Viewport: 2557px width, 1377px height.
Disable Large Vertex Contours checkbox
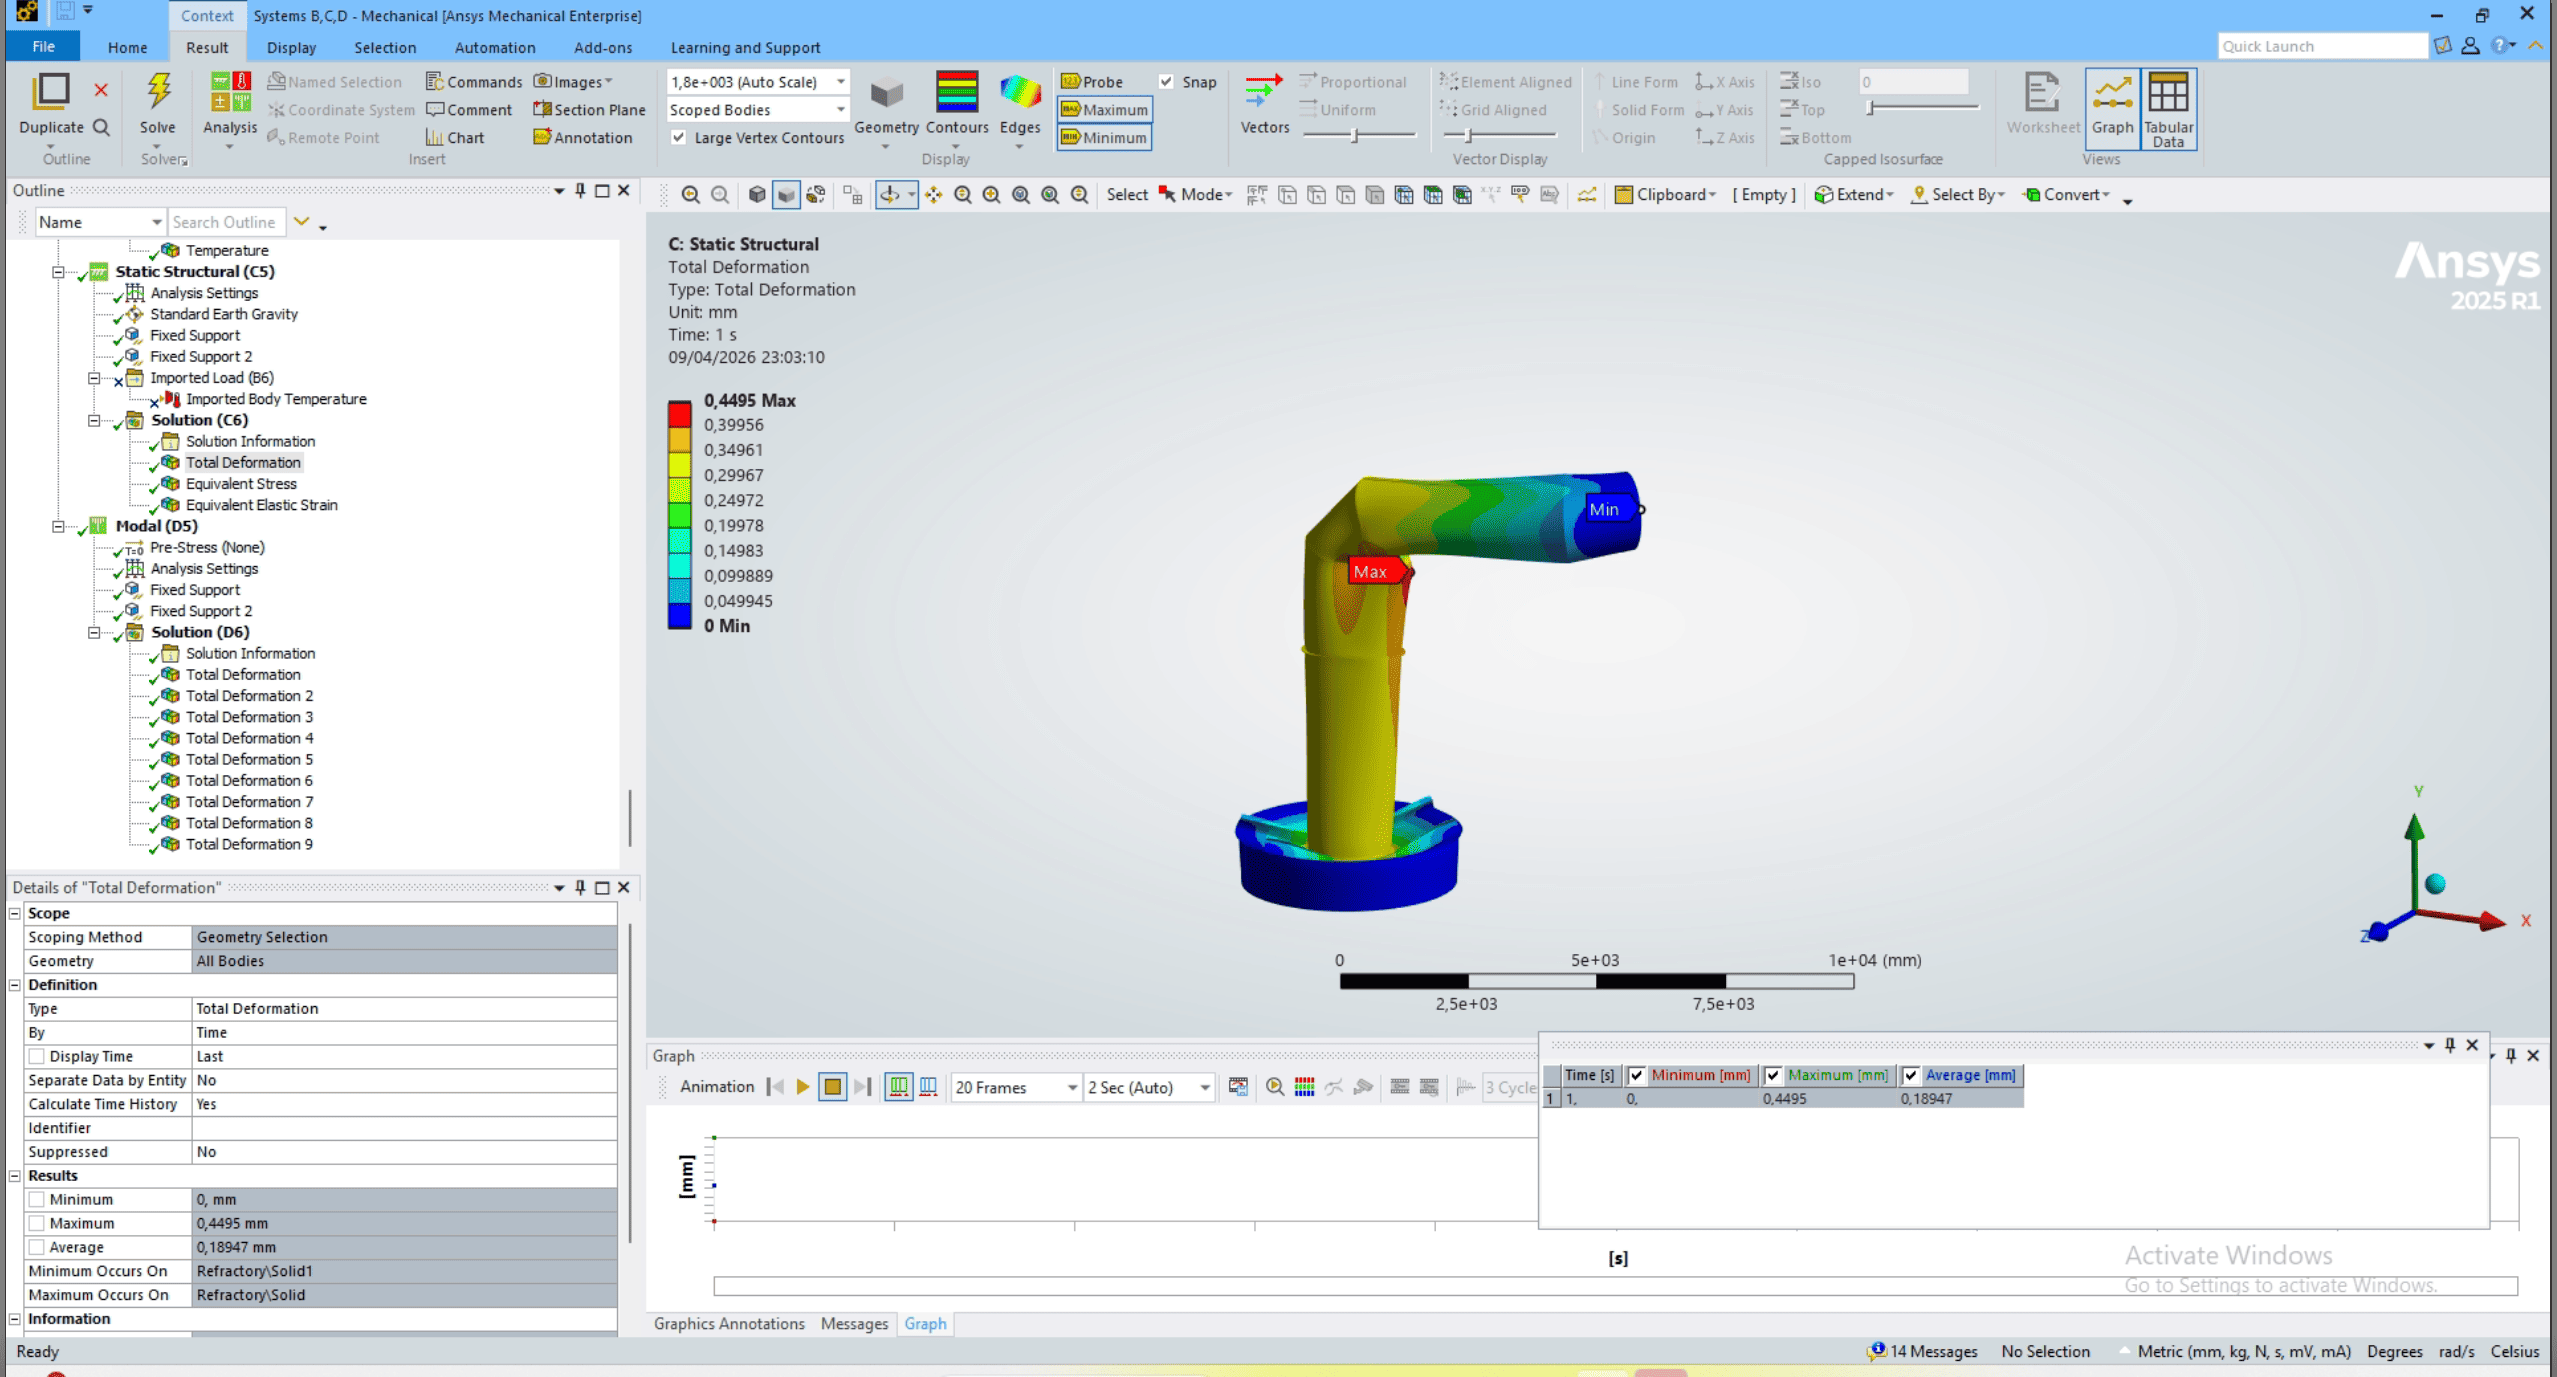pos(679,138)
